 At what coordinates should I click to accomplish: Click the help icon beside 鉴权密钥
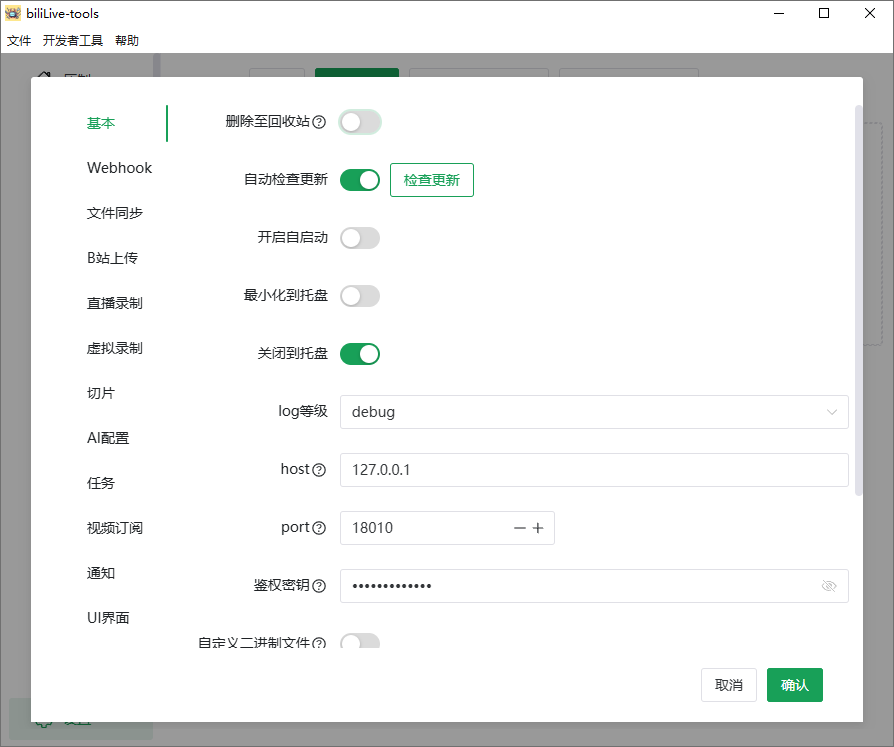click(320, 585)
